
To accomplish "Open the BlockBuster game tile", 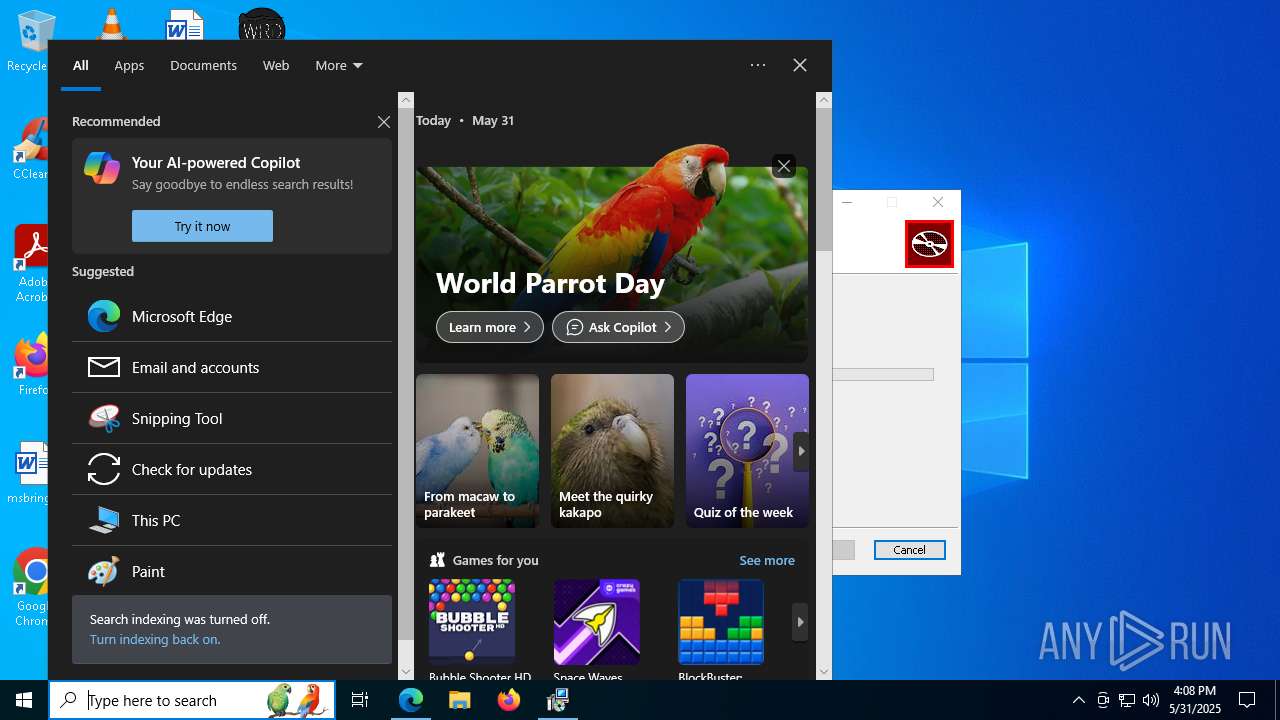I will [x=721, y=622].
